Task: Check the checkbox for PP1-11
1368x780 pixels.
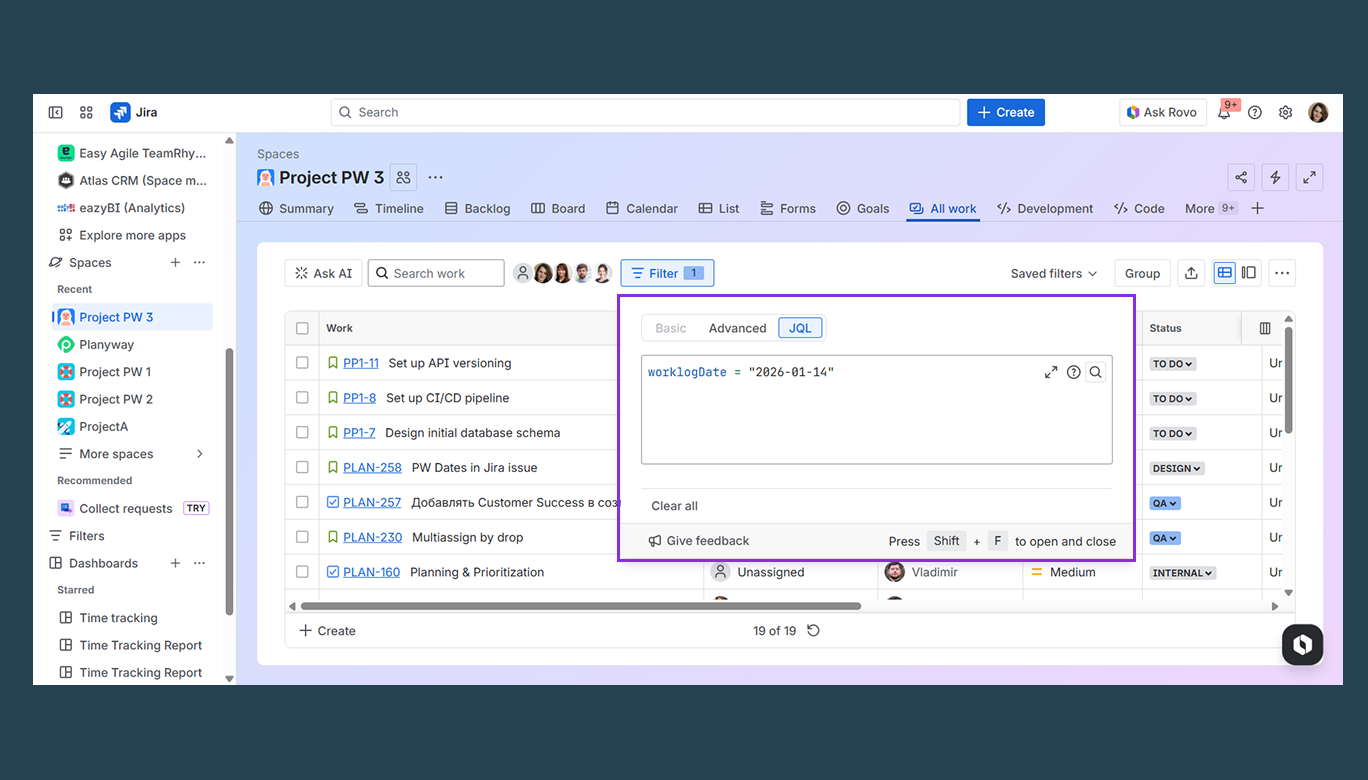Action: tap(301, 362)
